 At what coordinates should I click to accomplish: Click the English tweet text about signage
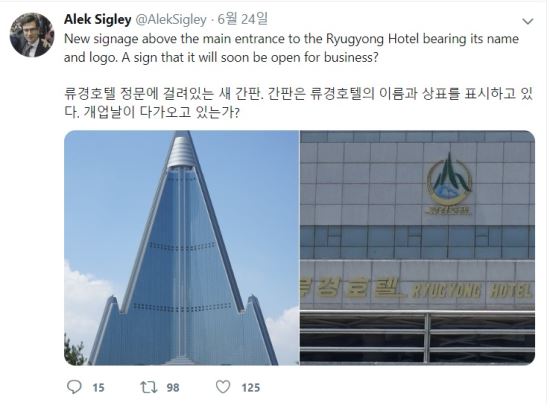(291, 48)
